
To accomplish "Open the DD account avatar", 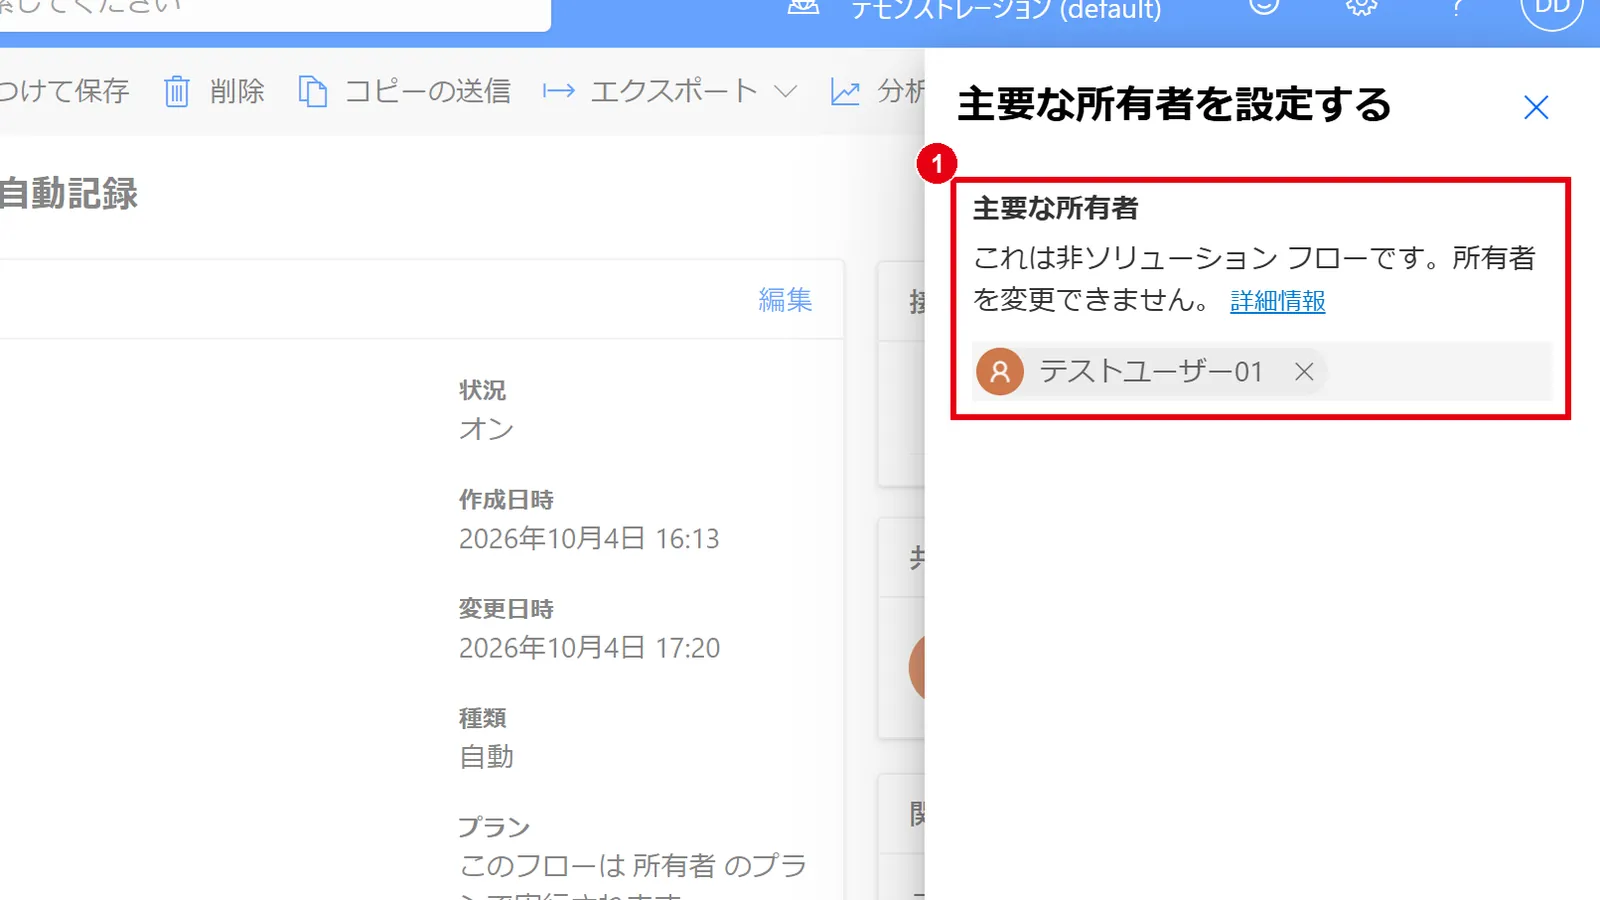I will (x=1552, y=8).
